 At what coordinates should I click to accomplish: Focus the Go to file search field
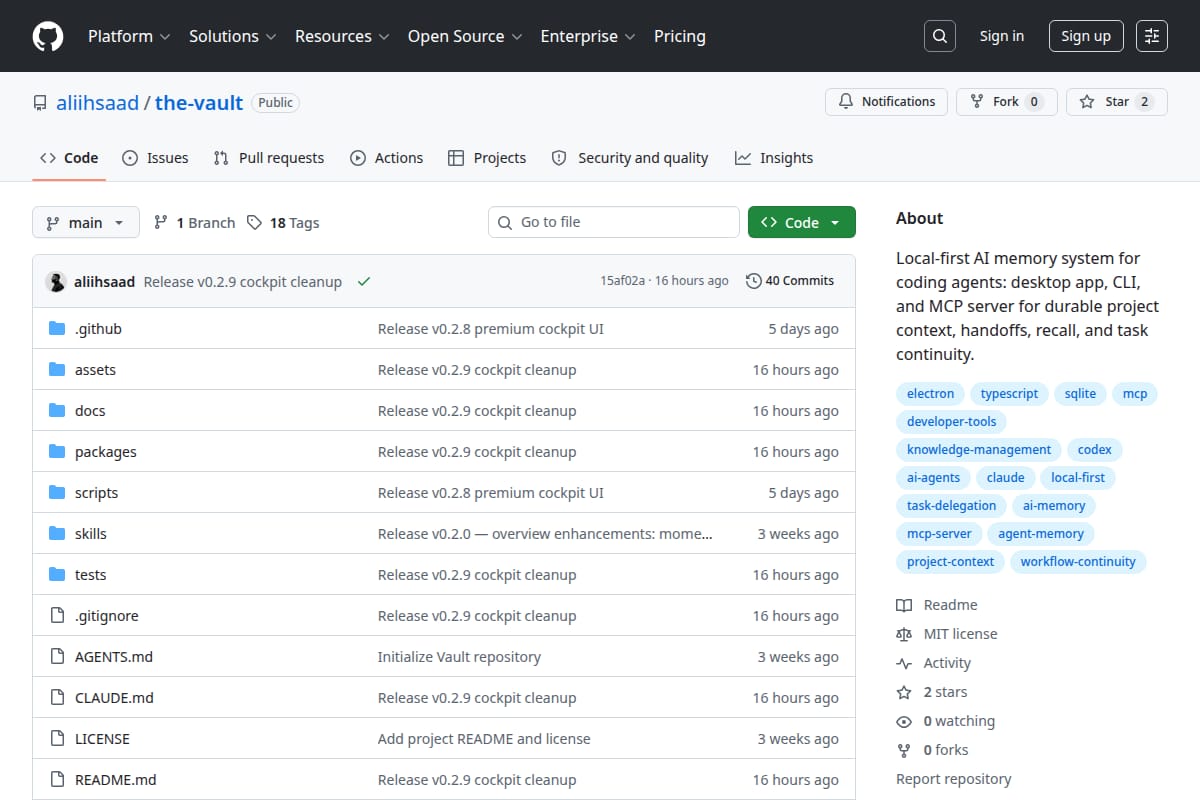click(x=614, y=222)
